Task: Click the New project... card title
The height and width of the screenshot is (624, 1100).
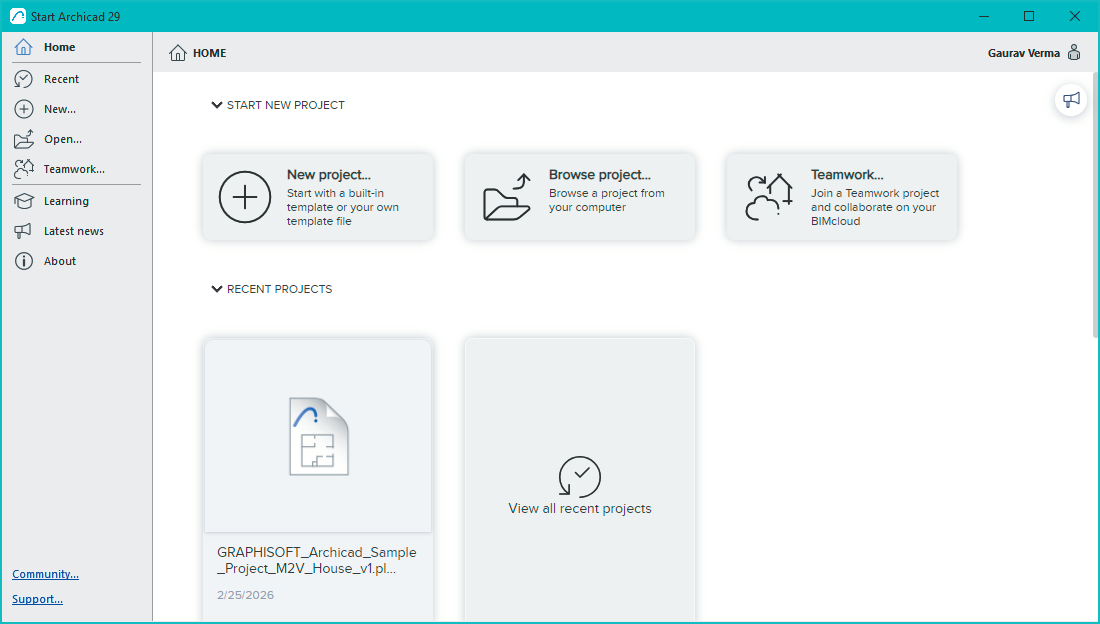Action: [x=328, y=175]
